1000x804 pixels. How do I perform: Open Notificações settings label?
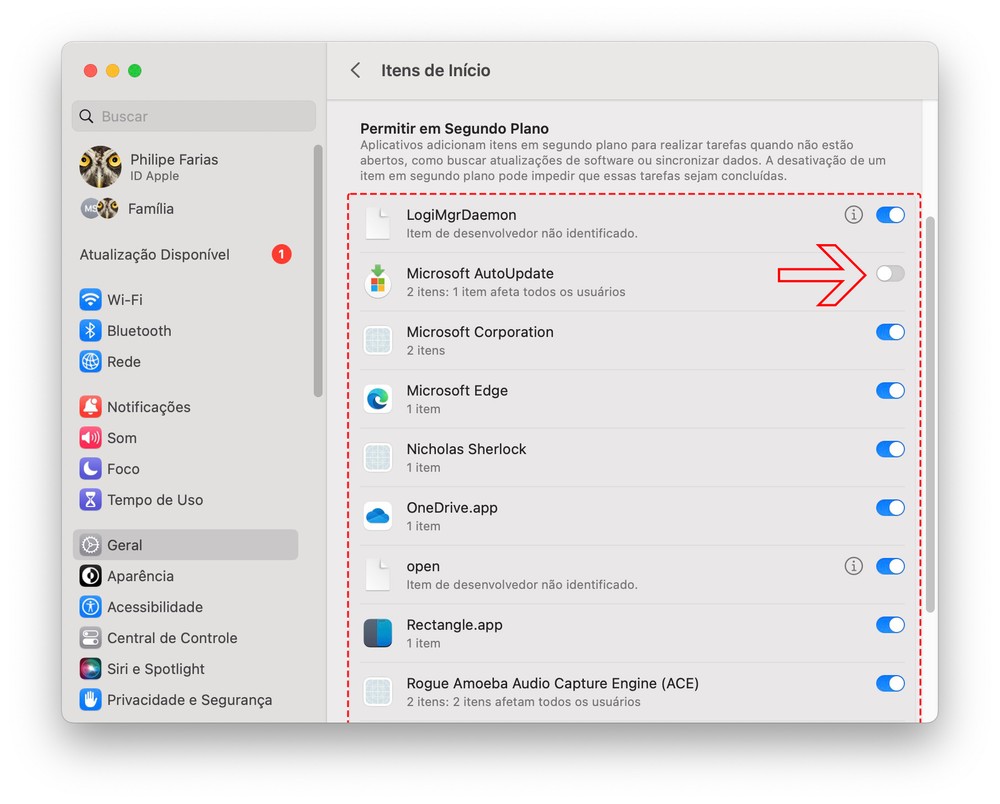click(149, 407)
